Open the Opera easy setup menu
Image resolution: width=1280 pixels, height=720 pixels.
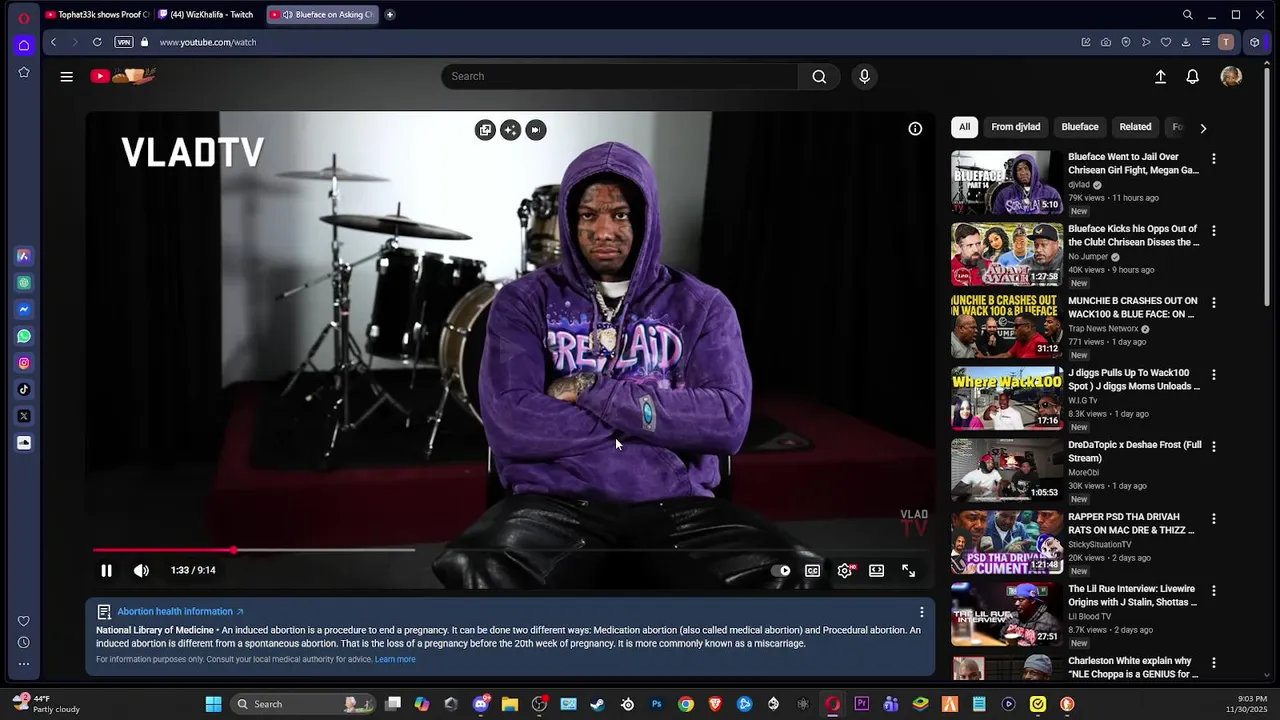[x=1206, y=42]
